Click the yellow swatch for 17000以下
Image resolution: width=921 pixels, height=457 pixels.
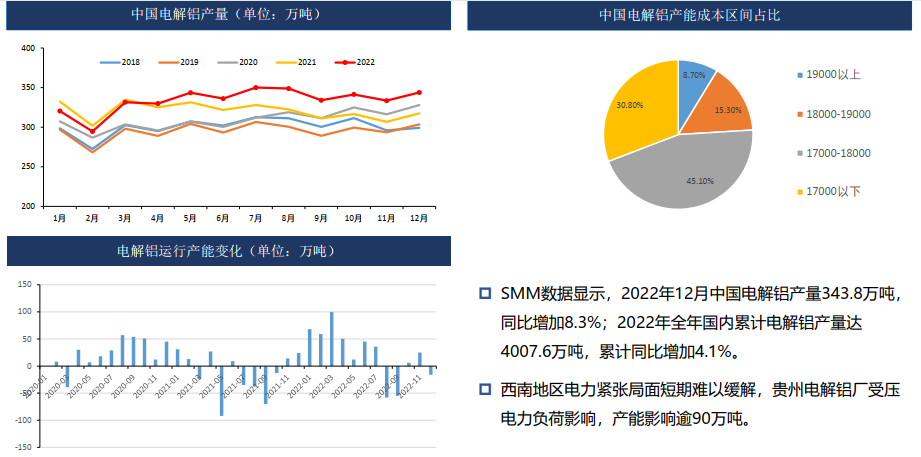(799, 191)
